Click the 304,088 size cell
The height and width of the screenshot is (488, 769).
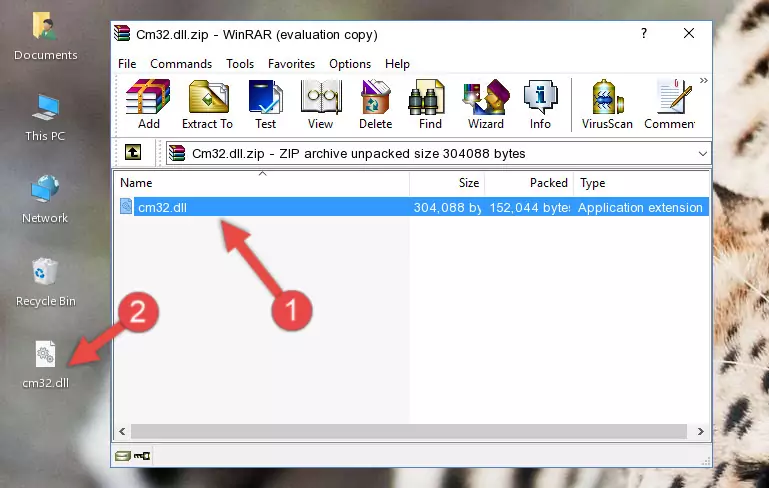447,207
